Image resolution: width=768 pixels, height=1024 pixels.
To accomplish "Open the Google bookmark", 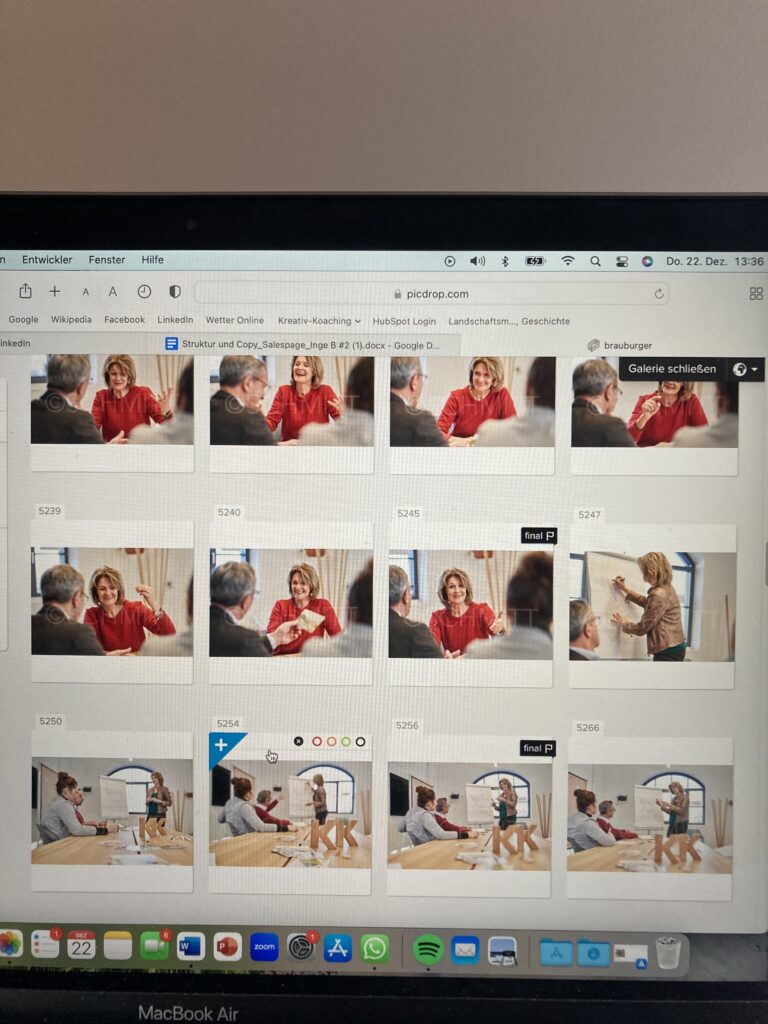I will [24, 319].
